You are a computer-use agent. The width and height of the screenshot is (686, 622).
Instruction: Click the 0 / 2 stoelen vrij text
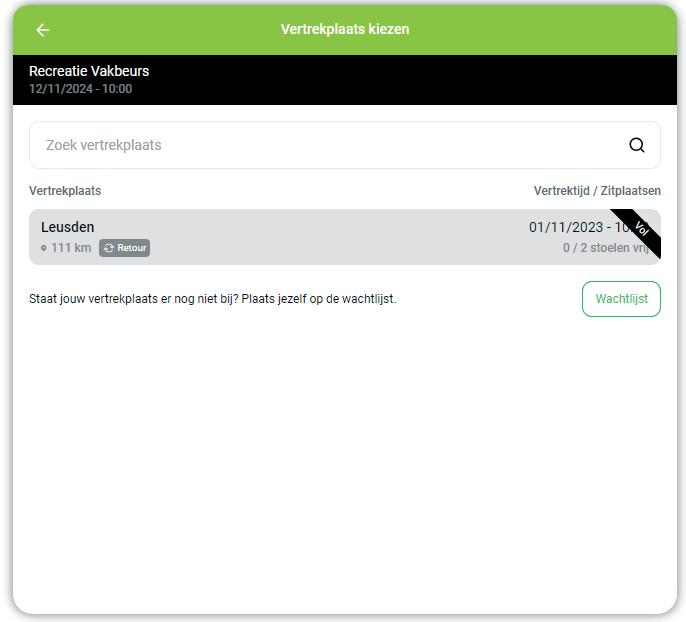pos(606,248)
